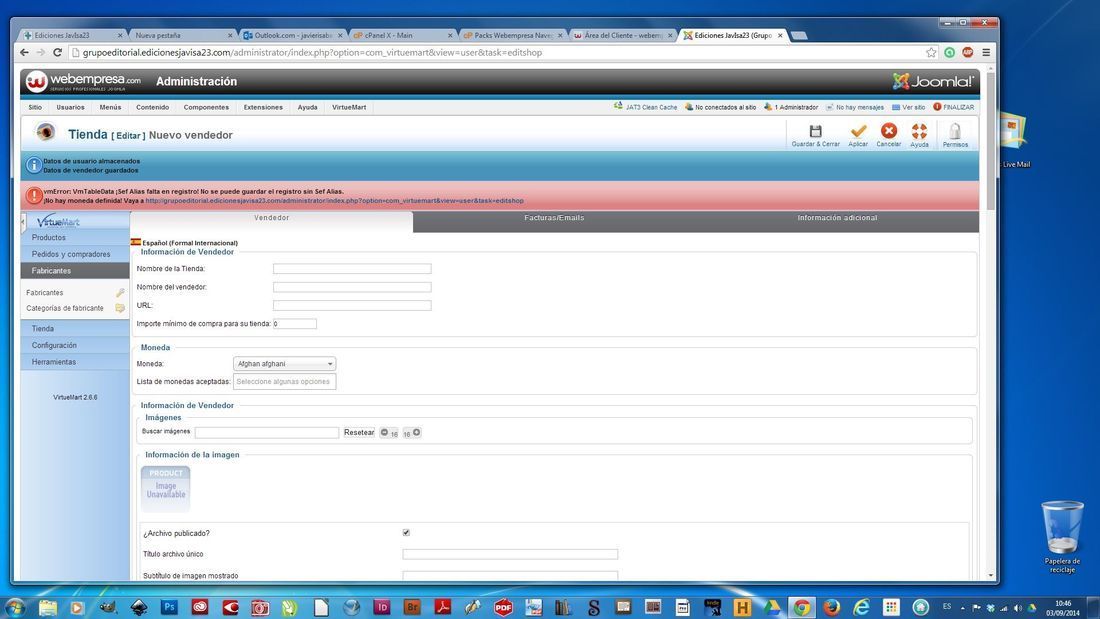1100x619 pixels.
Task: Click the Cancelar red X icon
Action: point(889,131)
